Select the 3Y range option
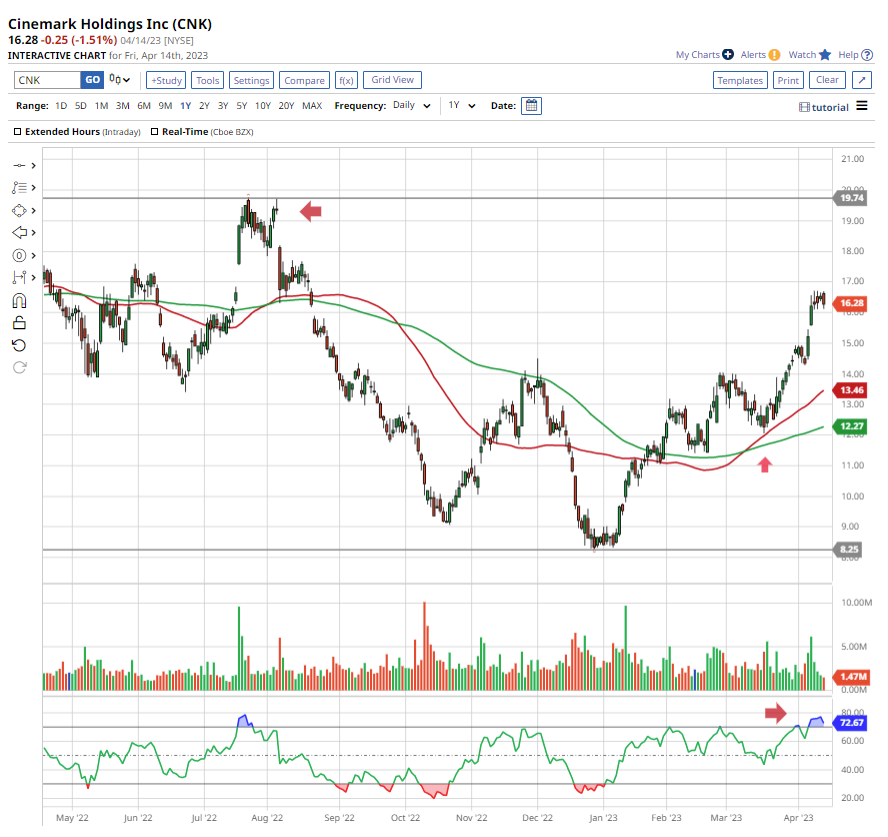Viewport: 888px width, 837px height. 223,106
